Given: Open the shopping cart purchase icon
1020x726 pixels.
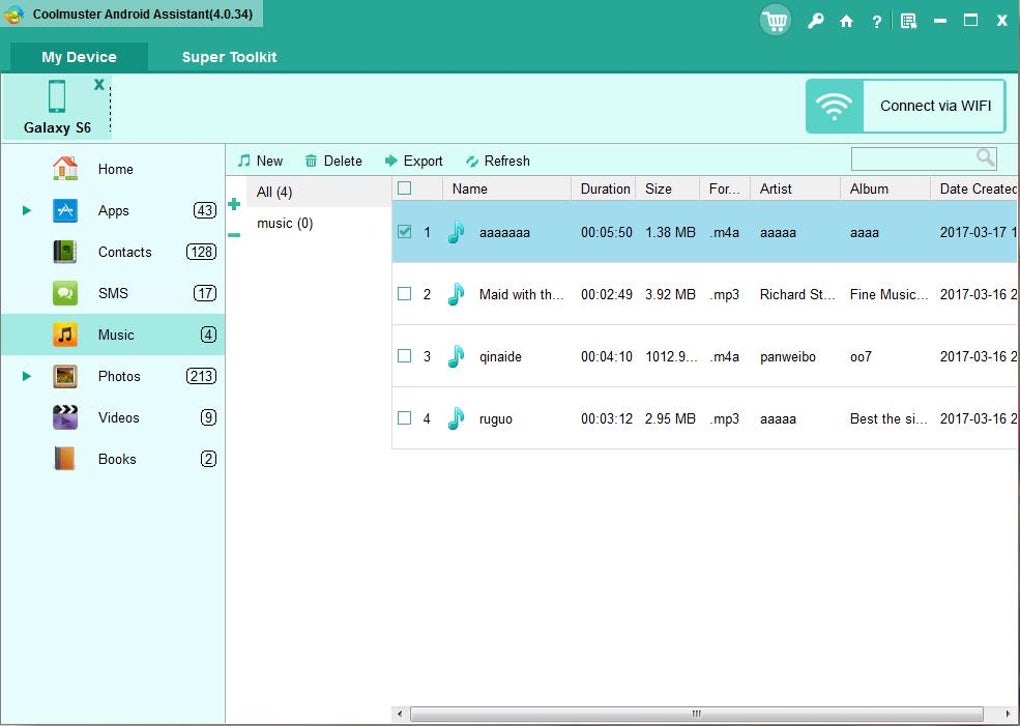Looking at the screenshot, I should tap(775, 21).
